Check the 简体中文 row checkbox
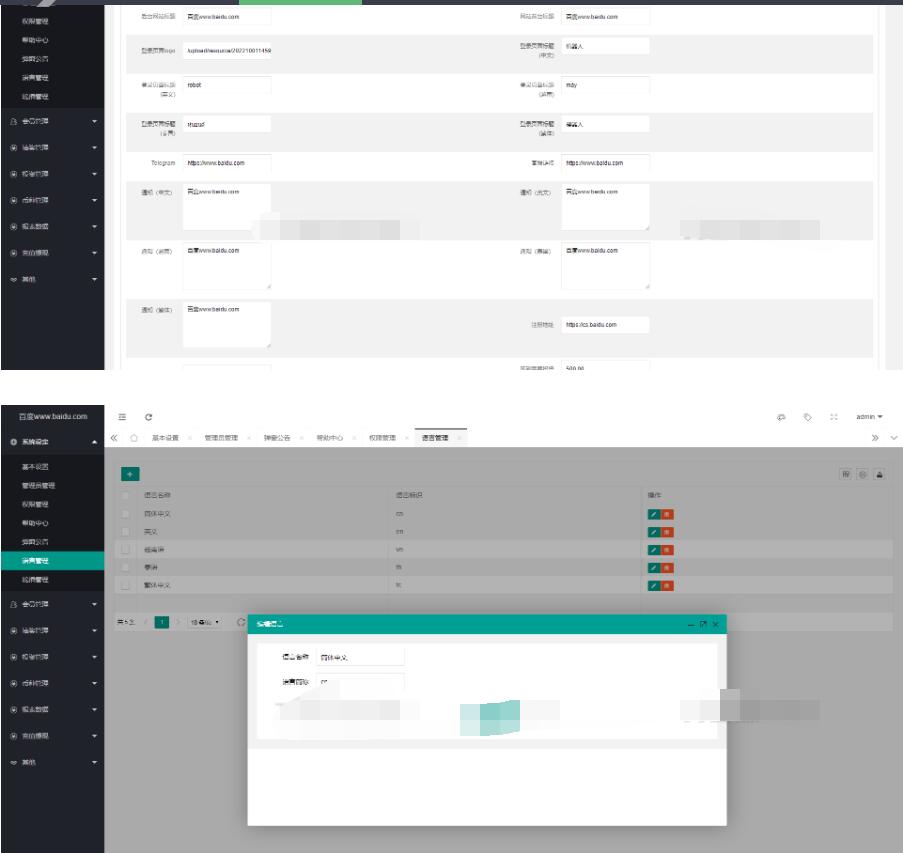 [125, 513]
